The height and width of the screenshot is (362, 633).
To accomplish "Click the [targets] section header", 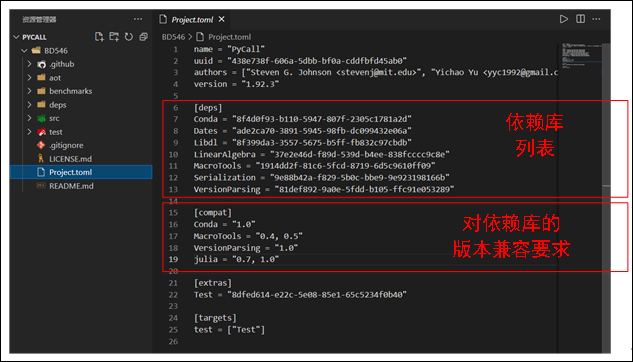I will point(215,318).
